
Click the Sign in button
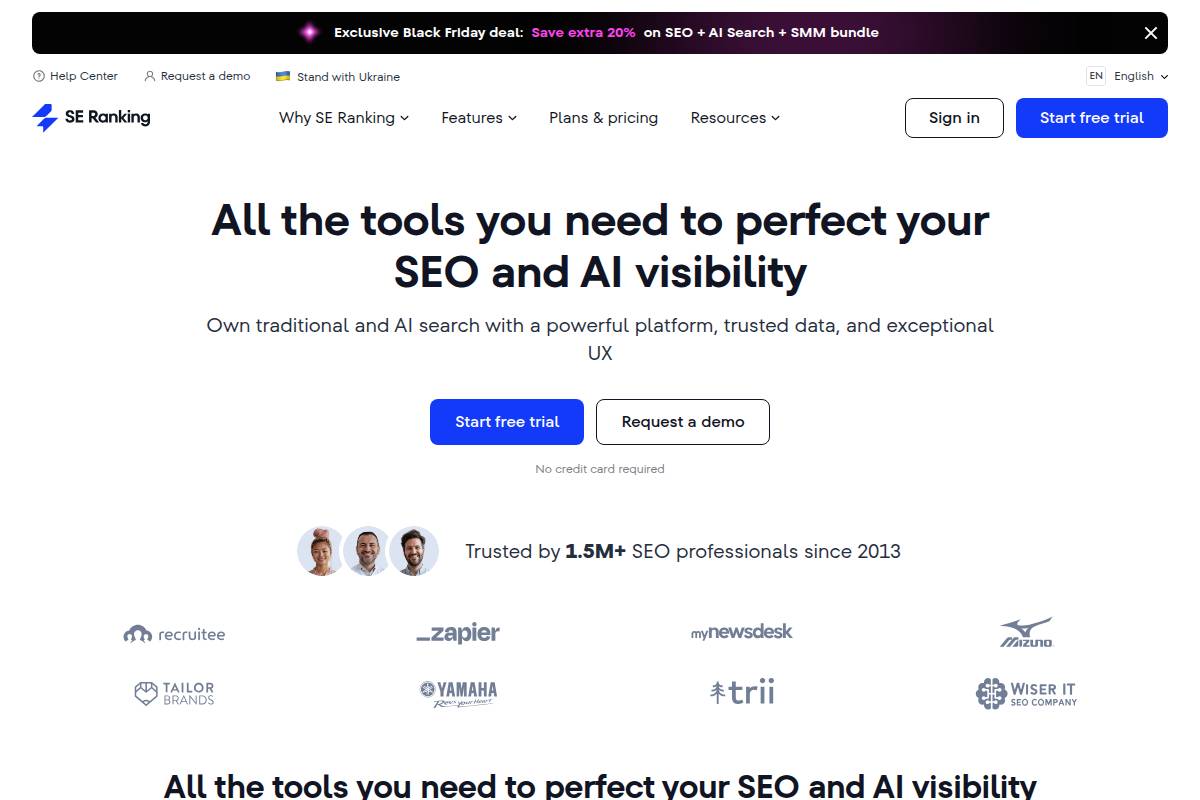[x=954, y=118]
